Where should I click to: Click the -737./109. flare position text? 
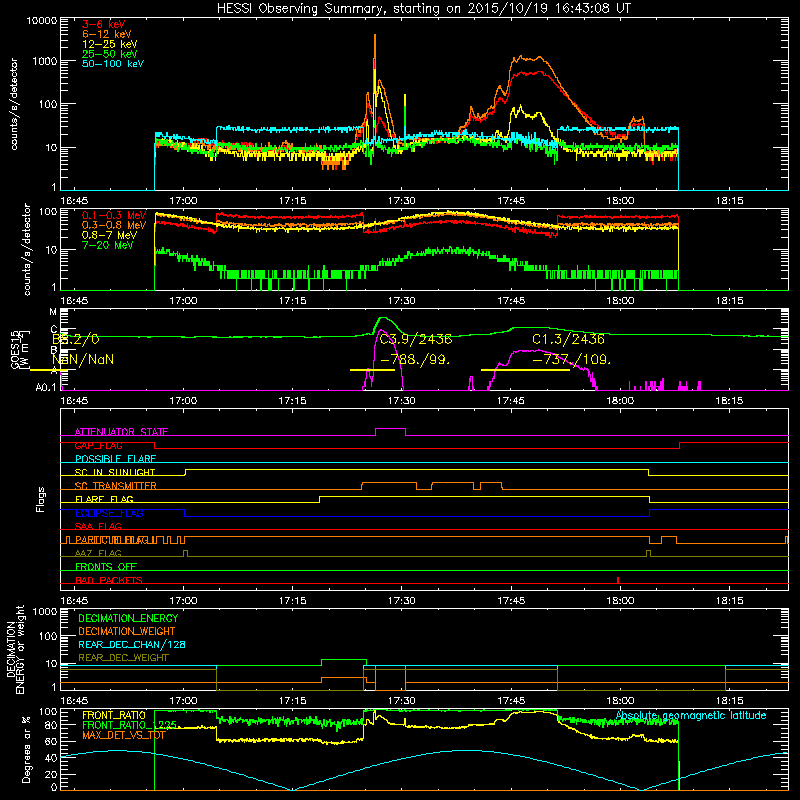[571, 359]
